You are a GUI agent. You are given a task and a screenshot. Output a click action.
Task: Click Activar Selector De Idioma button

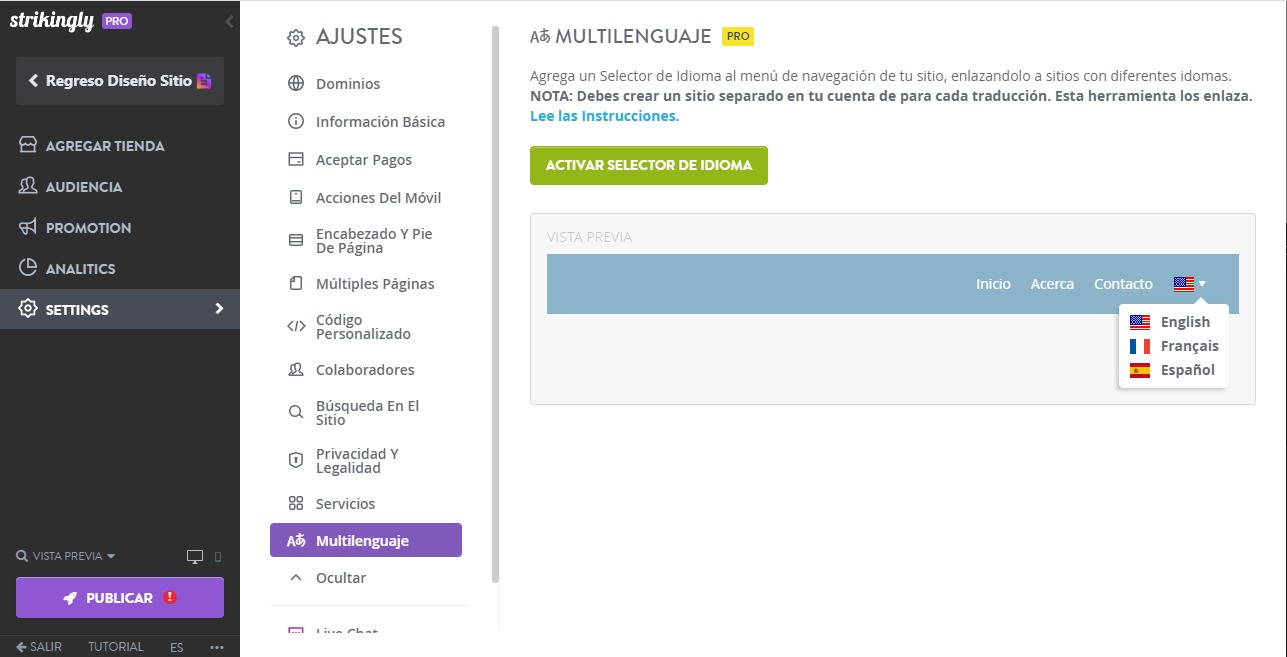click(x=649, y=165)
